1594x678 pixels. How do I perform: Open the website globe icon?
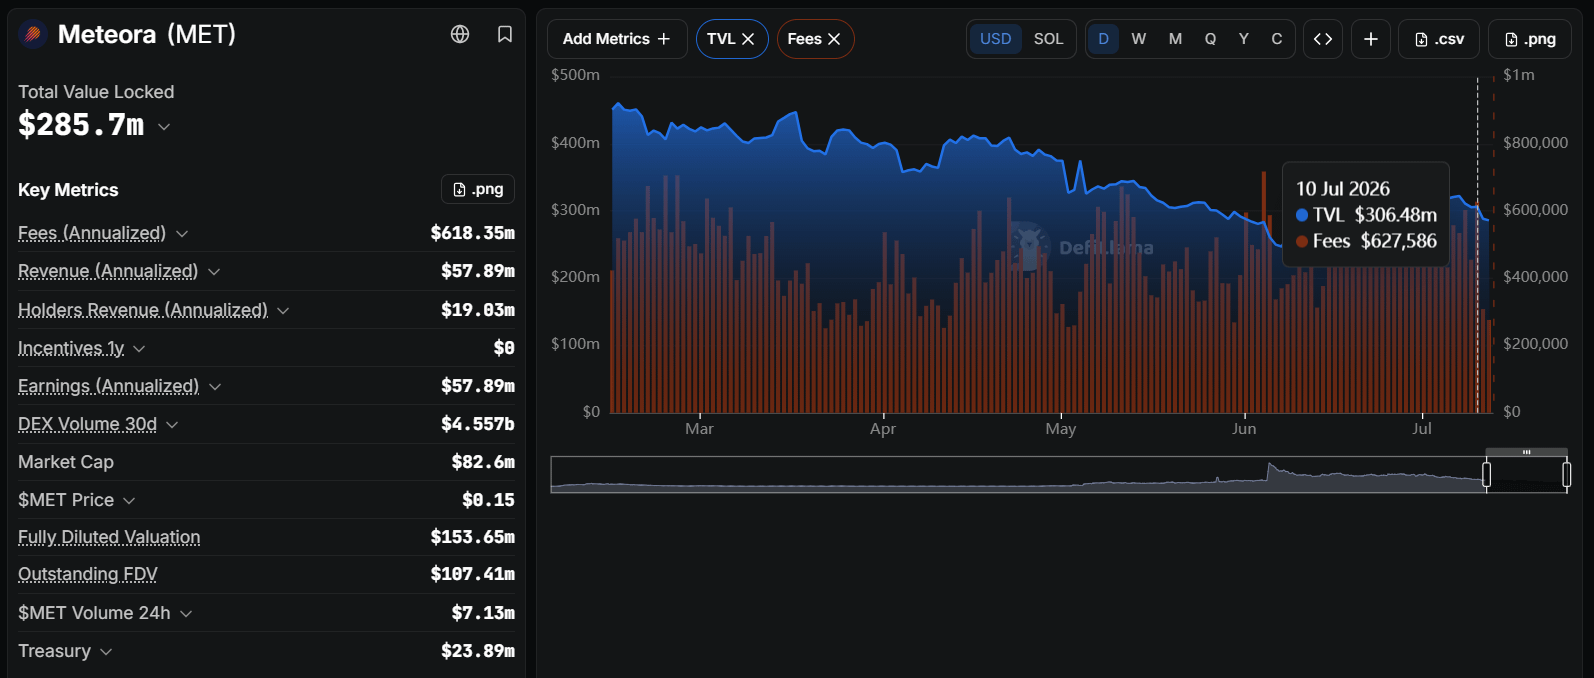(460, 34)
